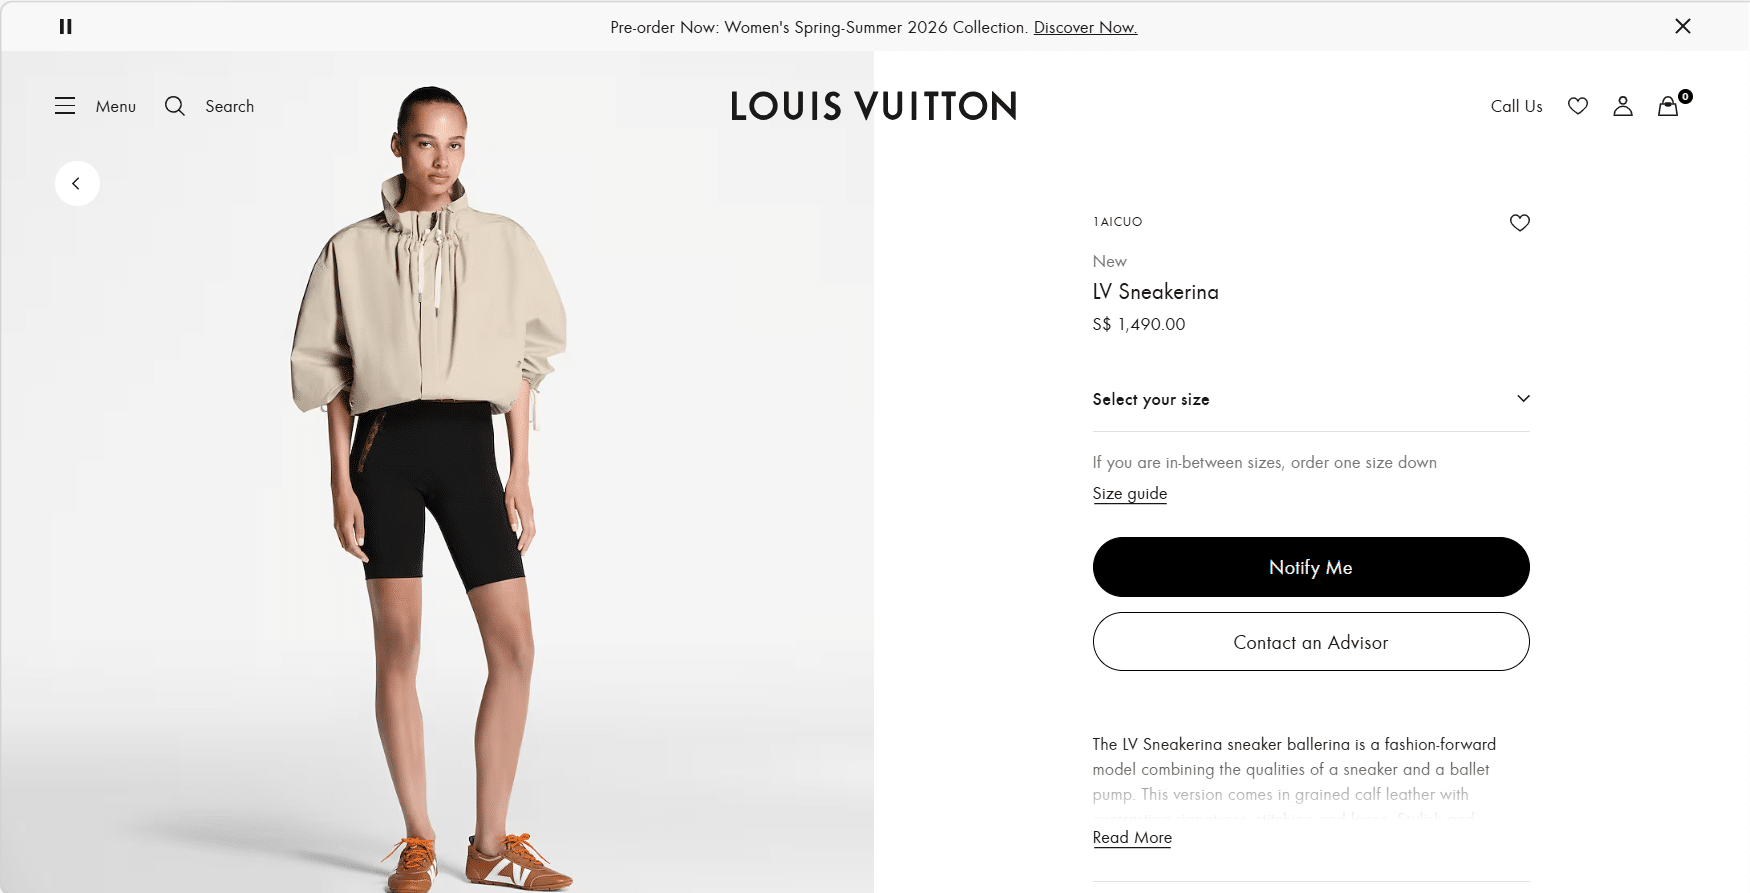The image size is (1750, 893).
Task: Open the Call Us option
Action: tap(1516, 106)
